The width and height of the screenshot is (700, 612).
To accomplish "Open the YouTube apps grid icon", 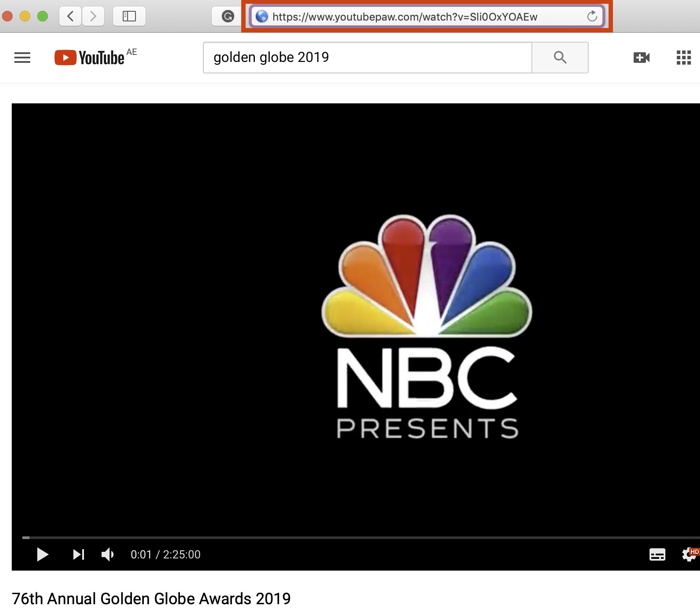I will click(683, 58).
